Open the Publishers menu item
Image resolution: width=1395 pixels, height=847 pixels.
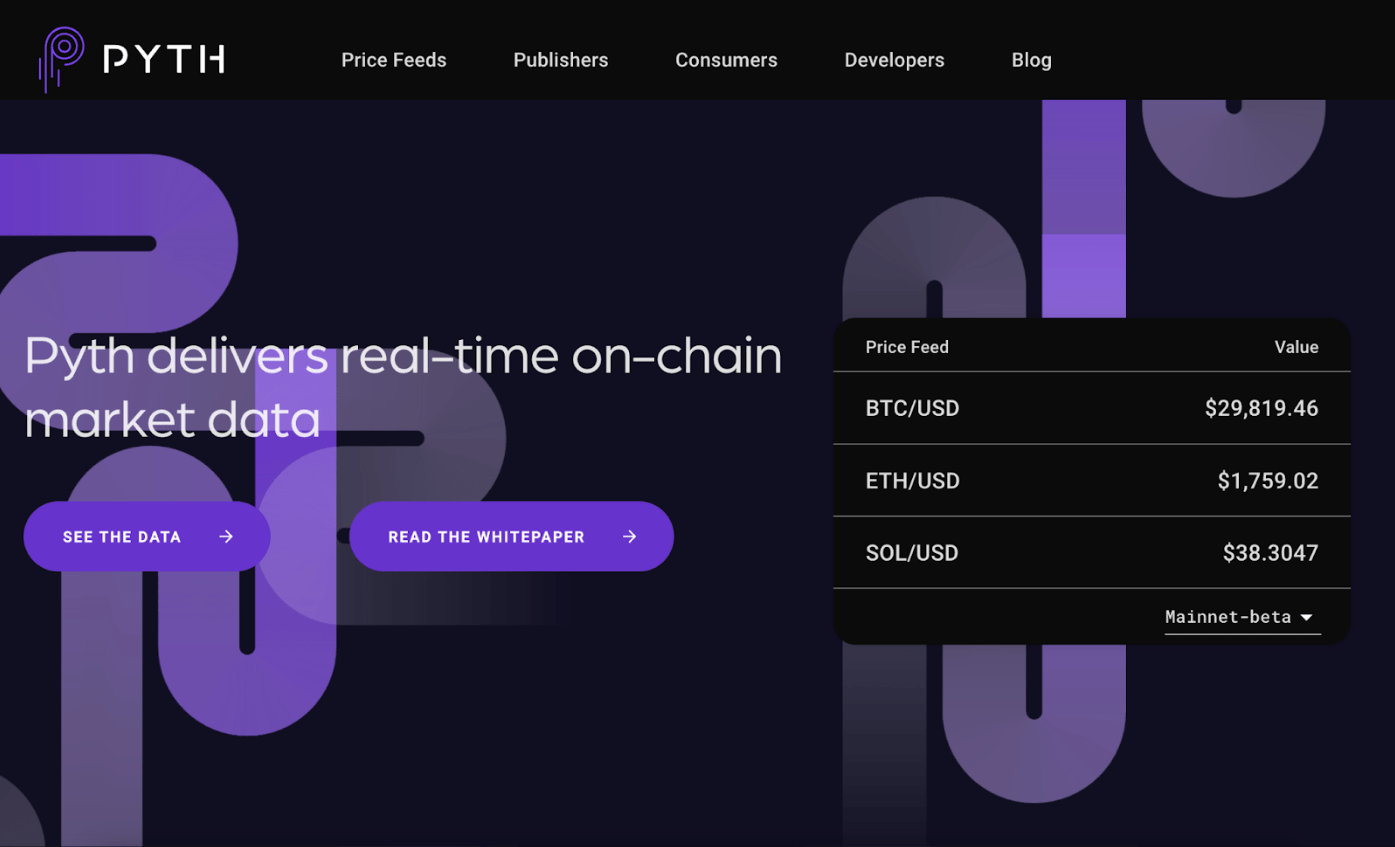click(560, 60)
